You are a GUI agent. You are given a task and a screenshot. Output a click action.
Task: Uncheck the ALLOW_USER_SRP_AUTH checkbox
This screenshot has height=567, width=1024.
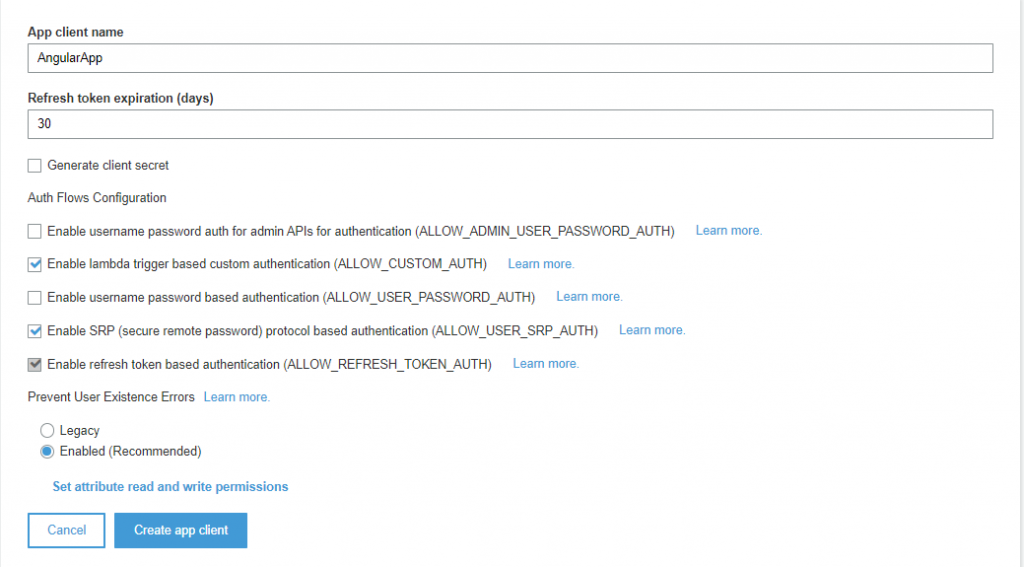35,331
